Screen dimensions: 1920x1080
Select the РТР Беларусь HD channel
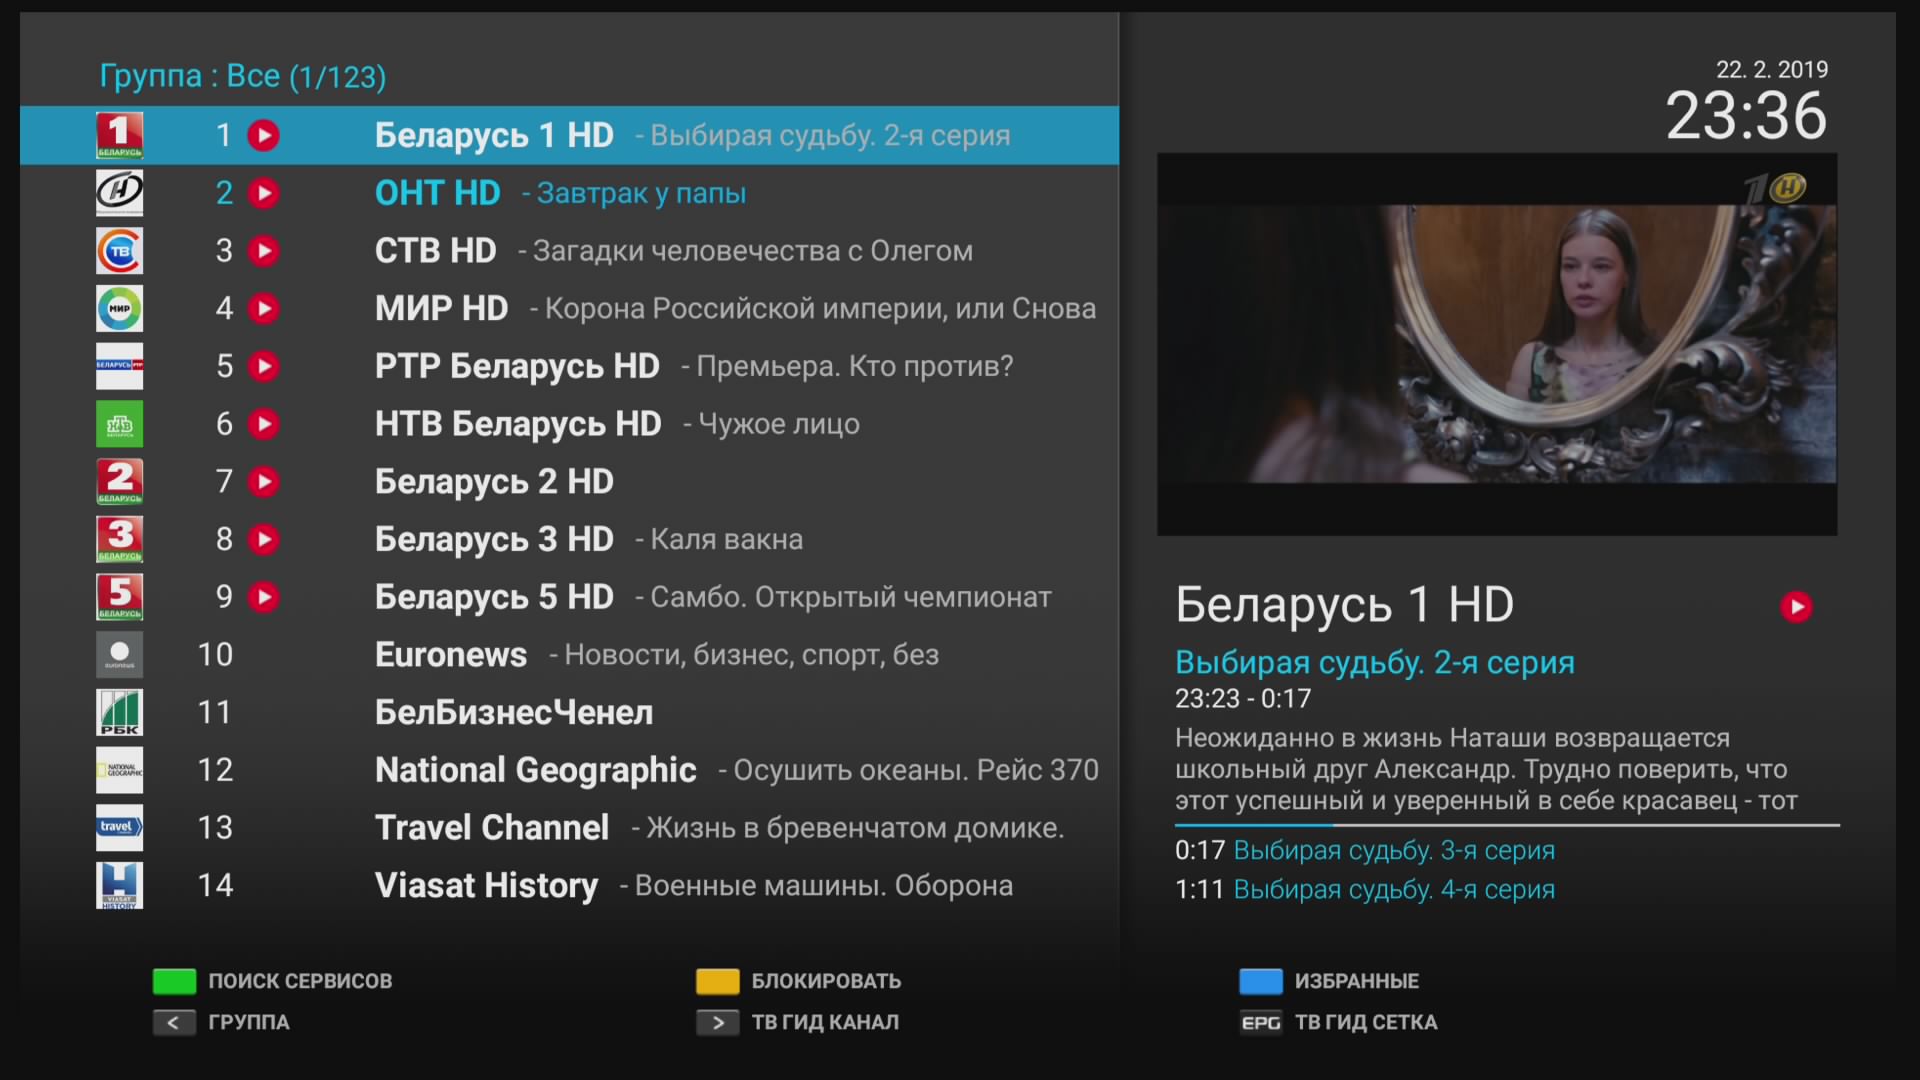click(569, 366)
